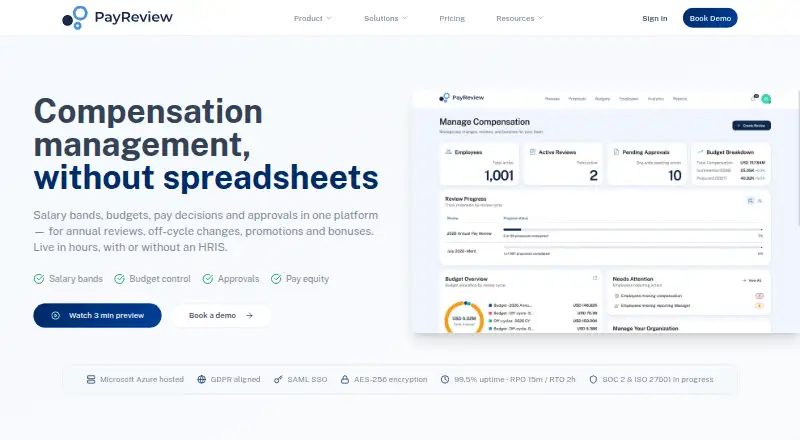The height and width of the screenshot is (440, 800).
Task: Click the July Merit review progress bar
Action: point(633,248)
